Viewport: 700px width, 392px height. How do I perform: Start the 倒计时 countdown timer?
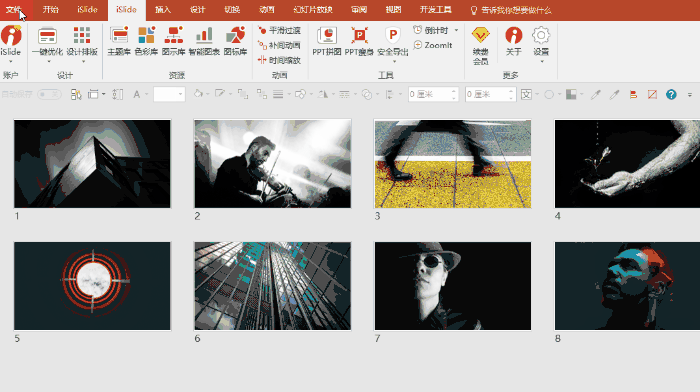(431, 30)
